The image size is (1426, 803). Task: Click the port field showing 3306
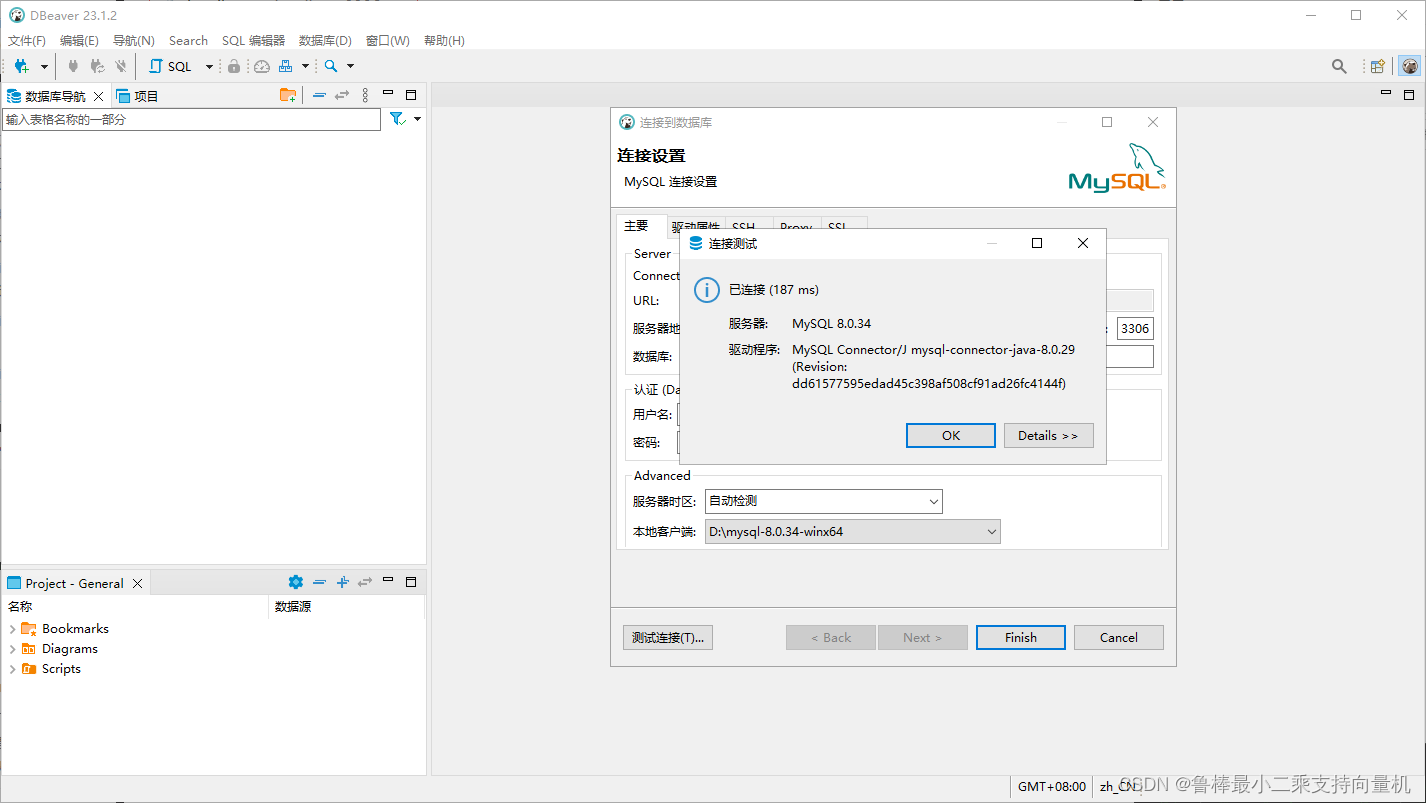(x=1135, y=329)
